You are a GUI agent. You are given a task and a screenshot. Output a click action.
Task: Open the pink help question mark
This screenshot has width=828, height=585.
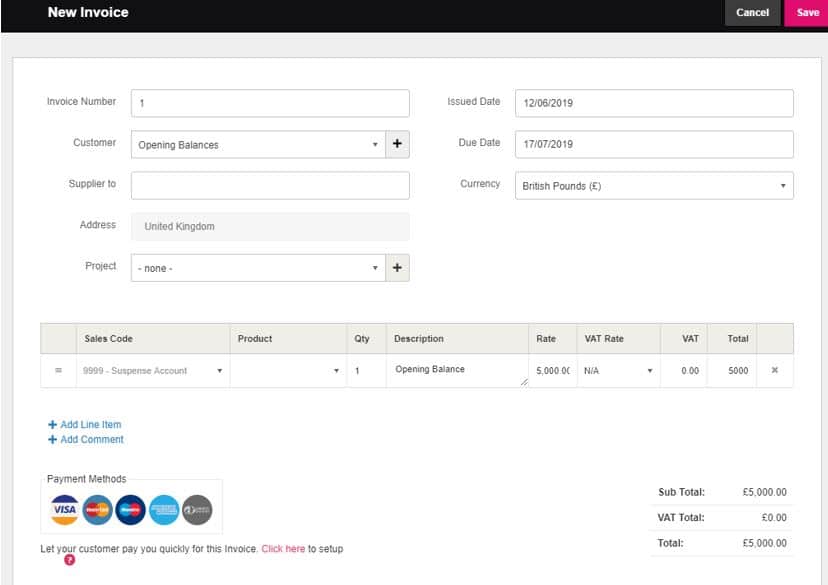point(70,560)
